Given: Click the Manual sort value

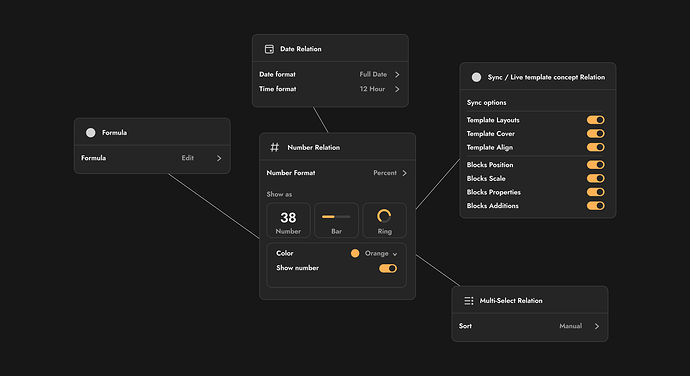Looking at the screenshot, I should pyautogui.click(x=570, y=326).
